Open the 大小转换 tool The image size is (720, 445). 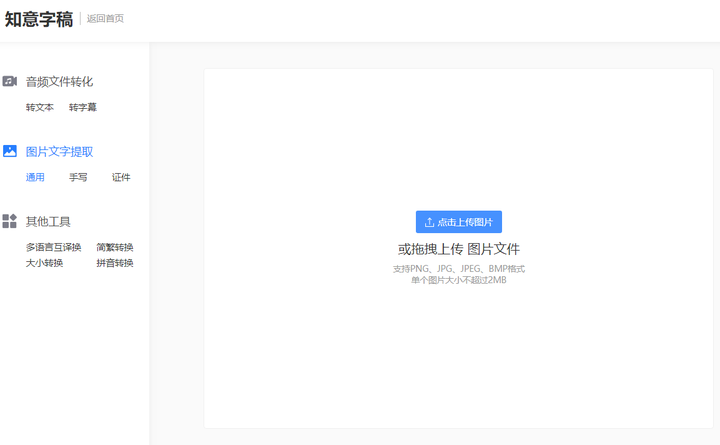tap(44, 263)
